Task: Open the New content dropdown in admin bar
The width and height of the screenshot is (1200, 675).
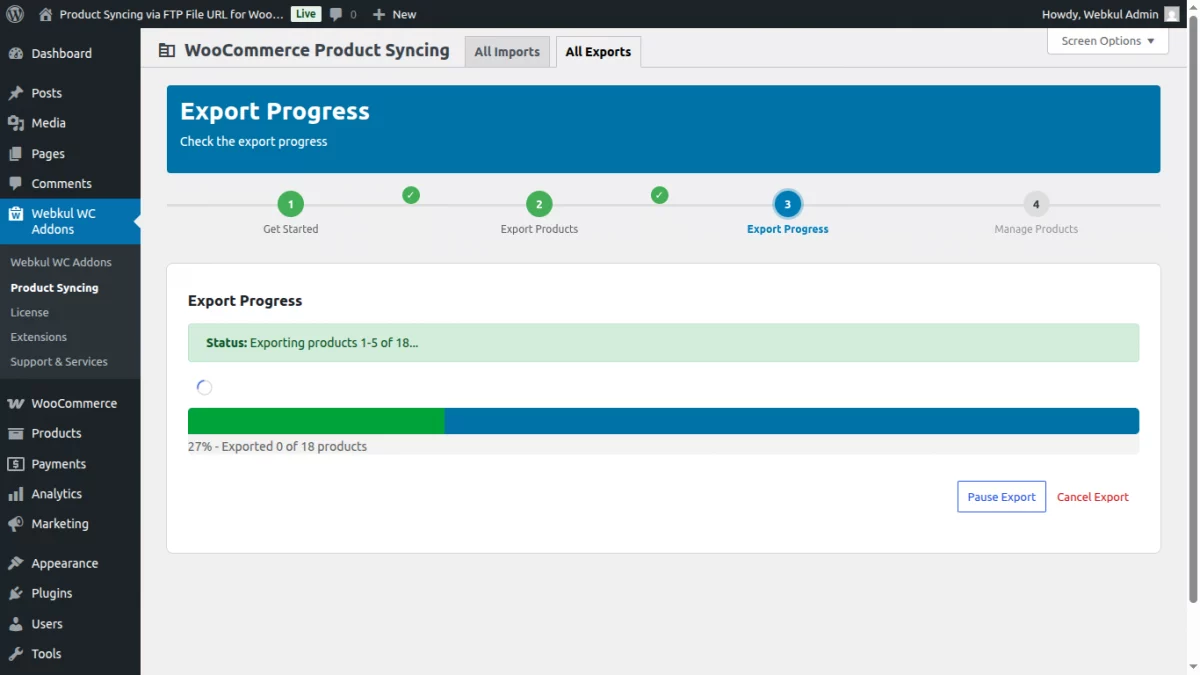Action: coord(394,13)
